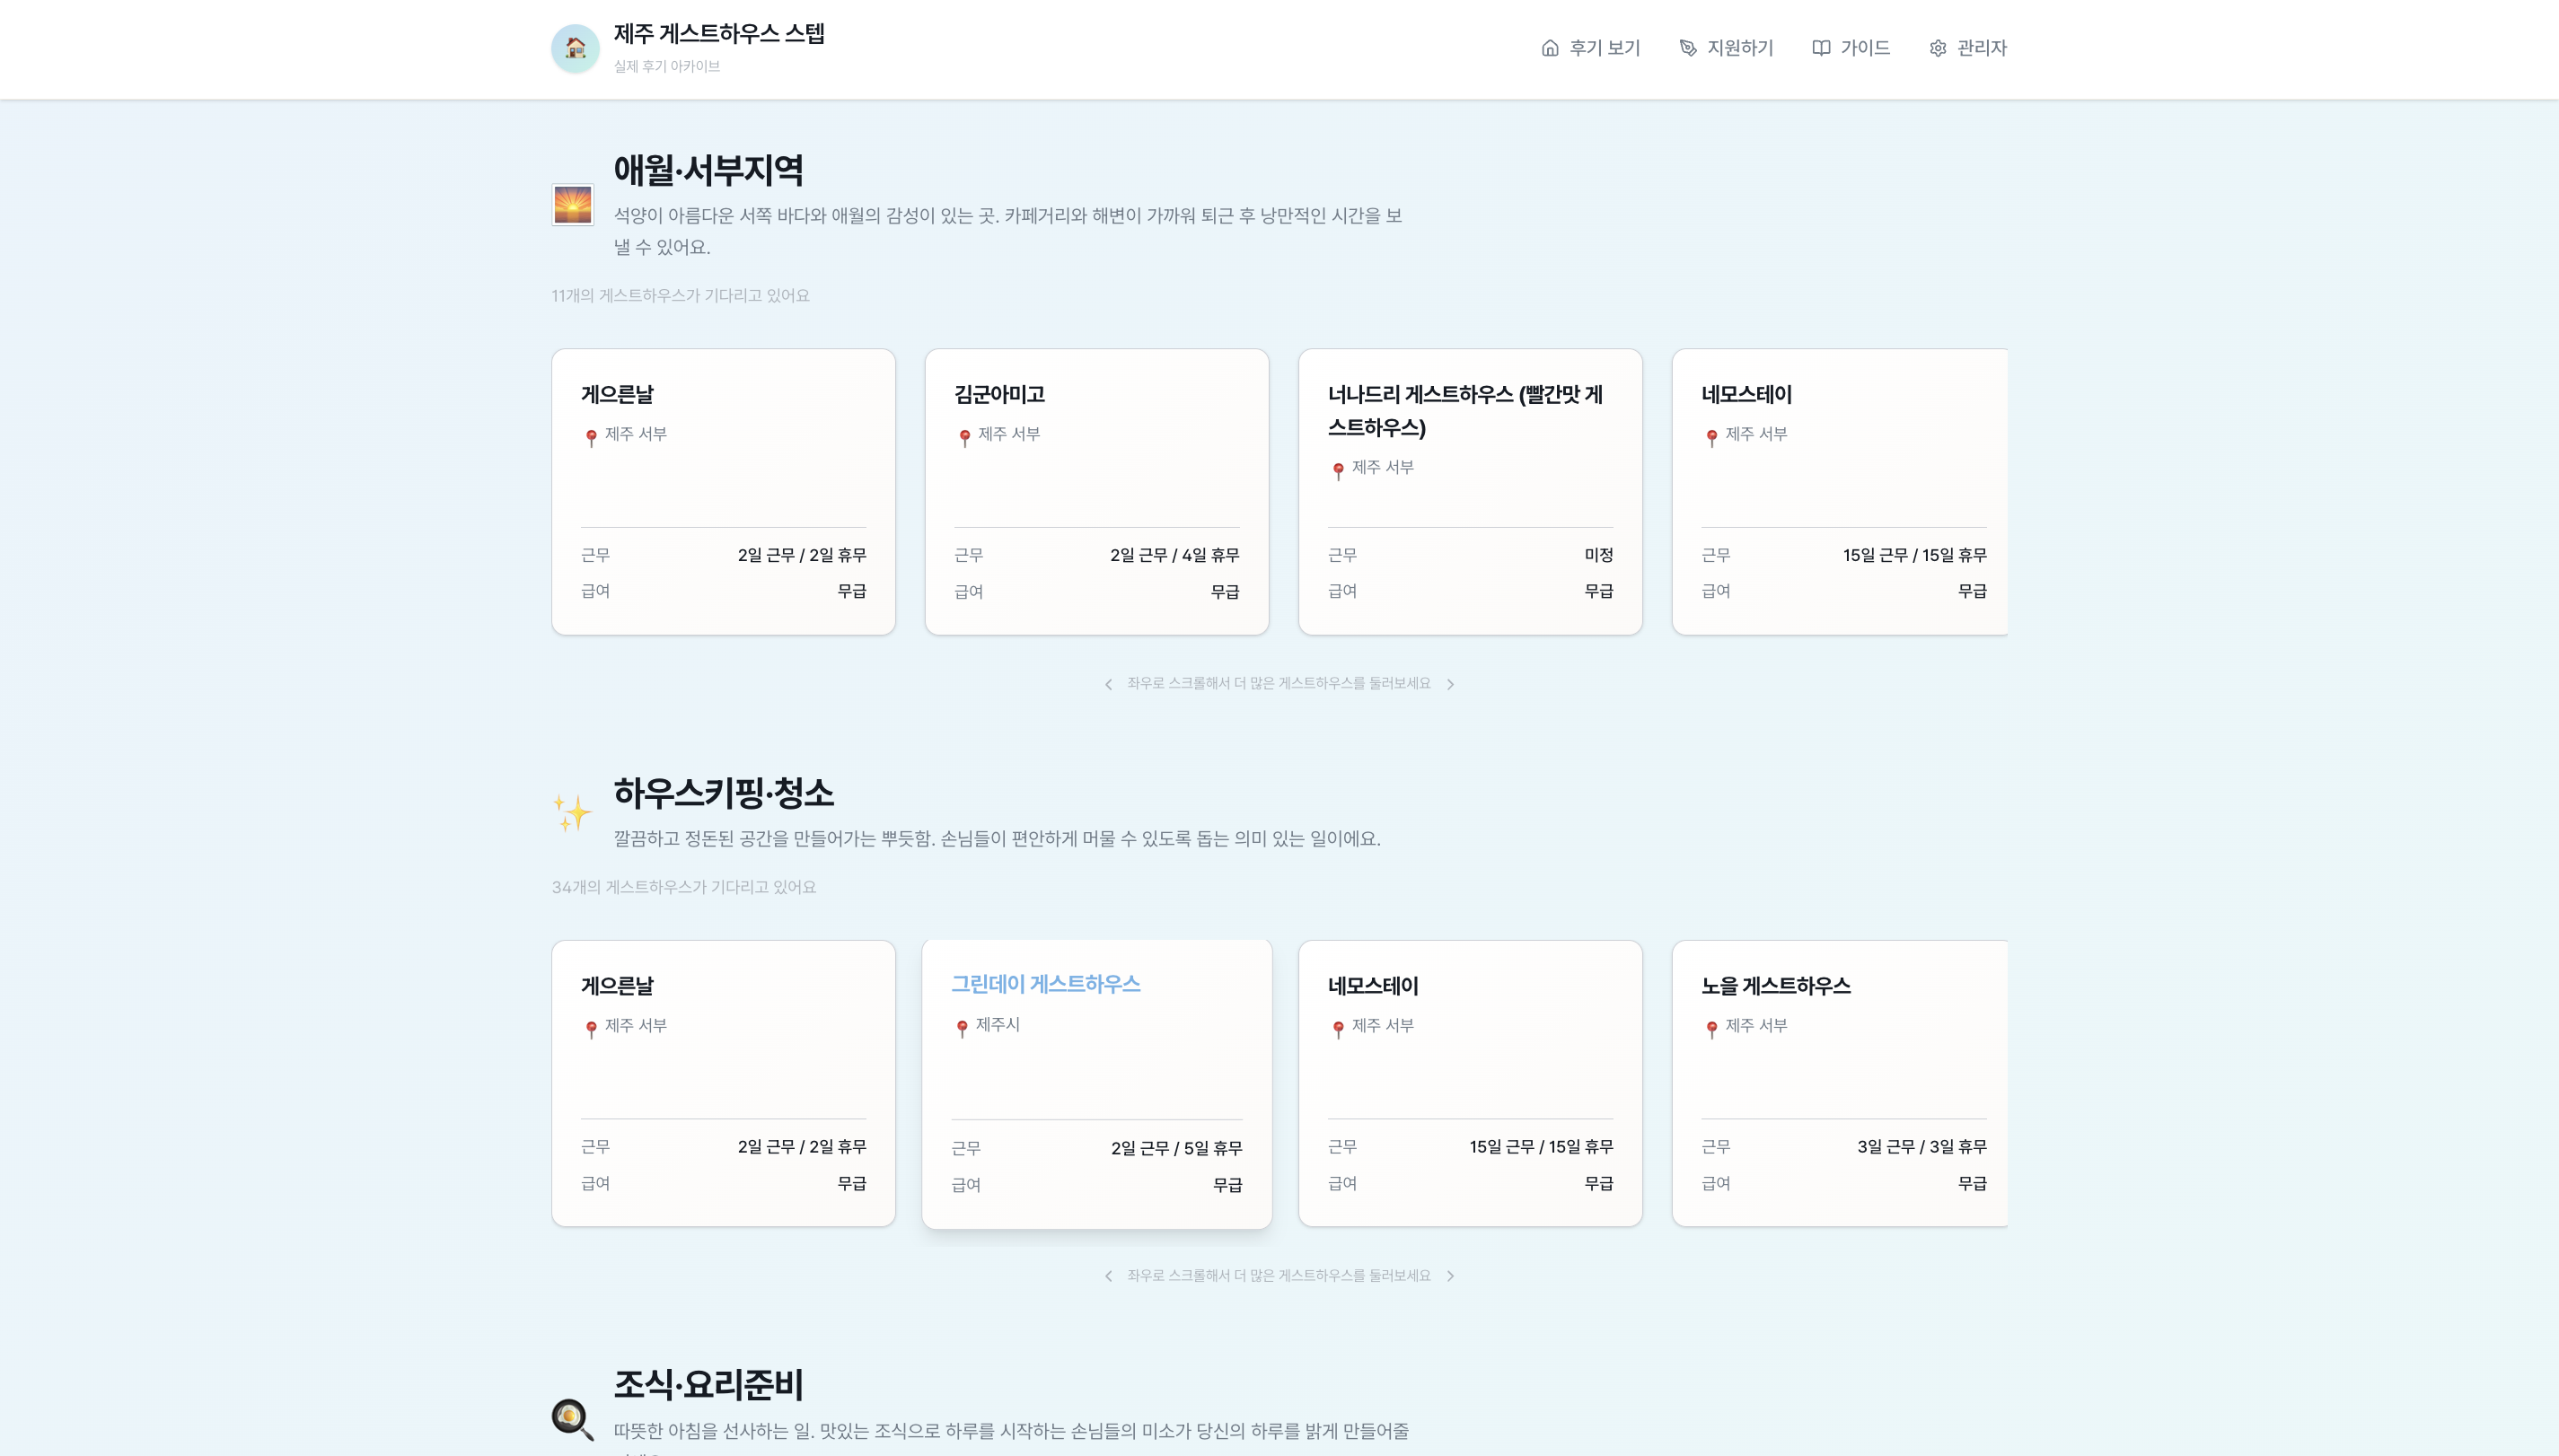This screenshot has width=2559, height=1456.
Task: Click the pen icon beside 지원하기
Action: [1688, 48]
